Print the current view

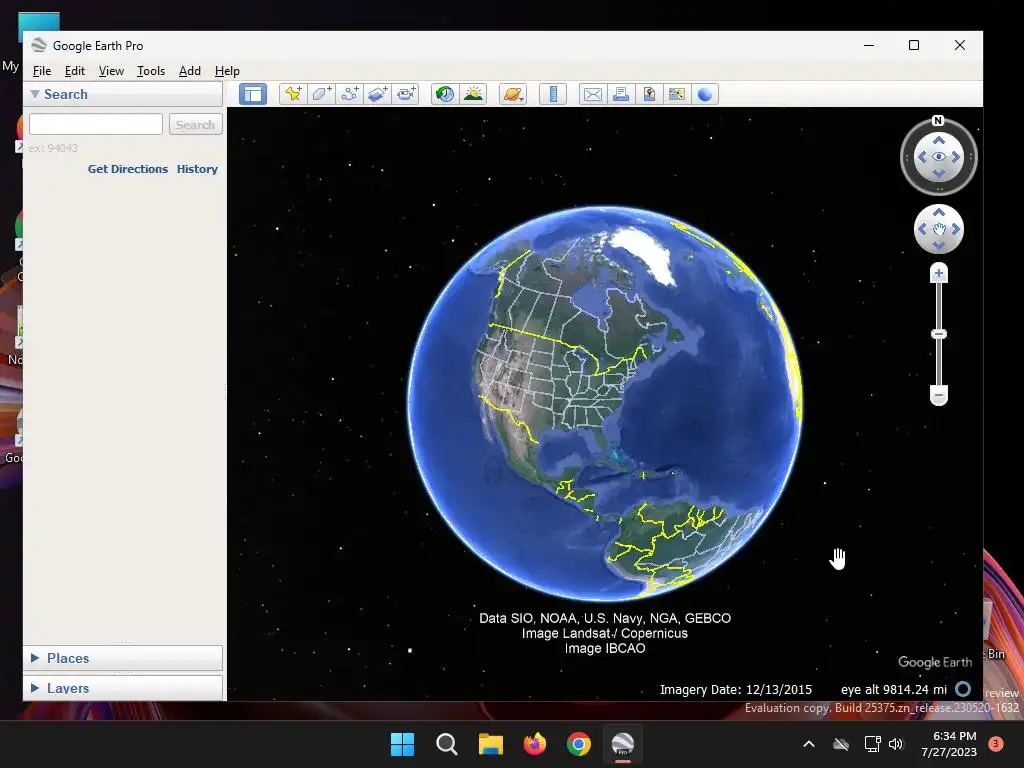[x=620, y=94]
